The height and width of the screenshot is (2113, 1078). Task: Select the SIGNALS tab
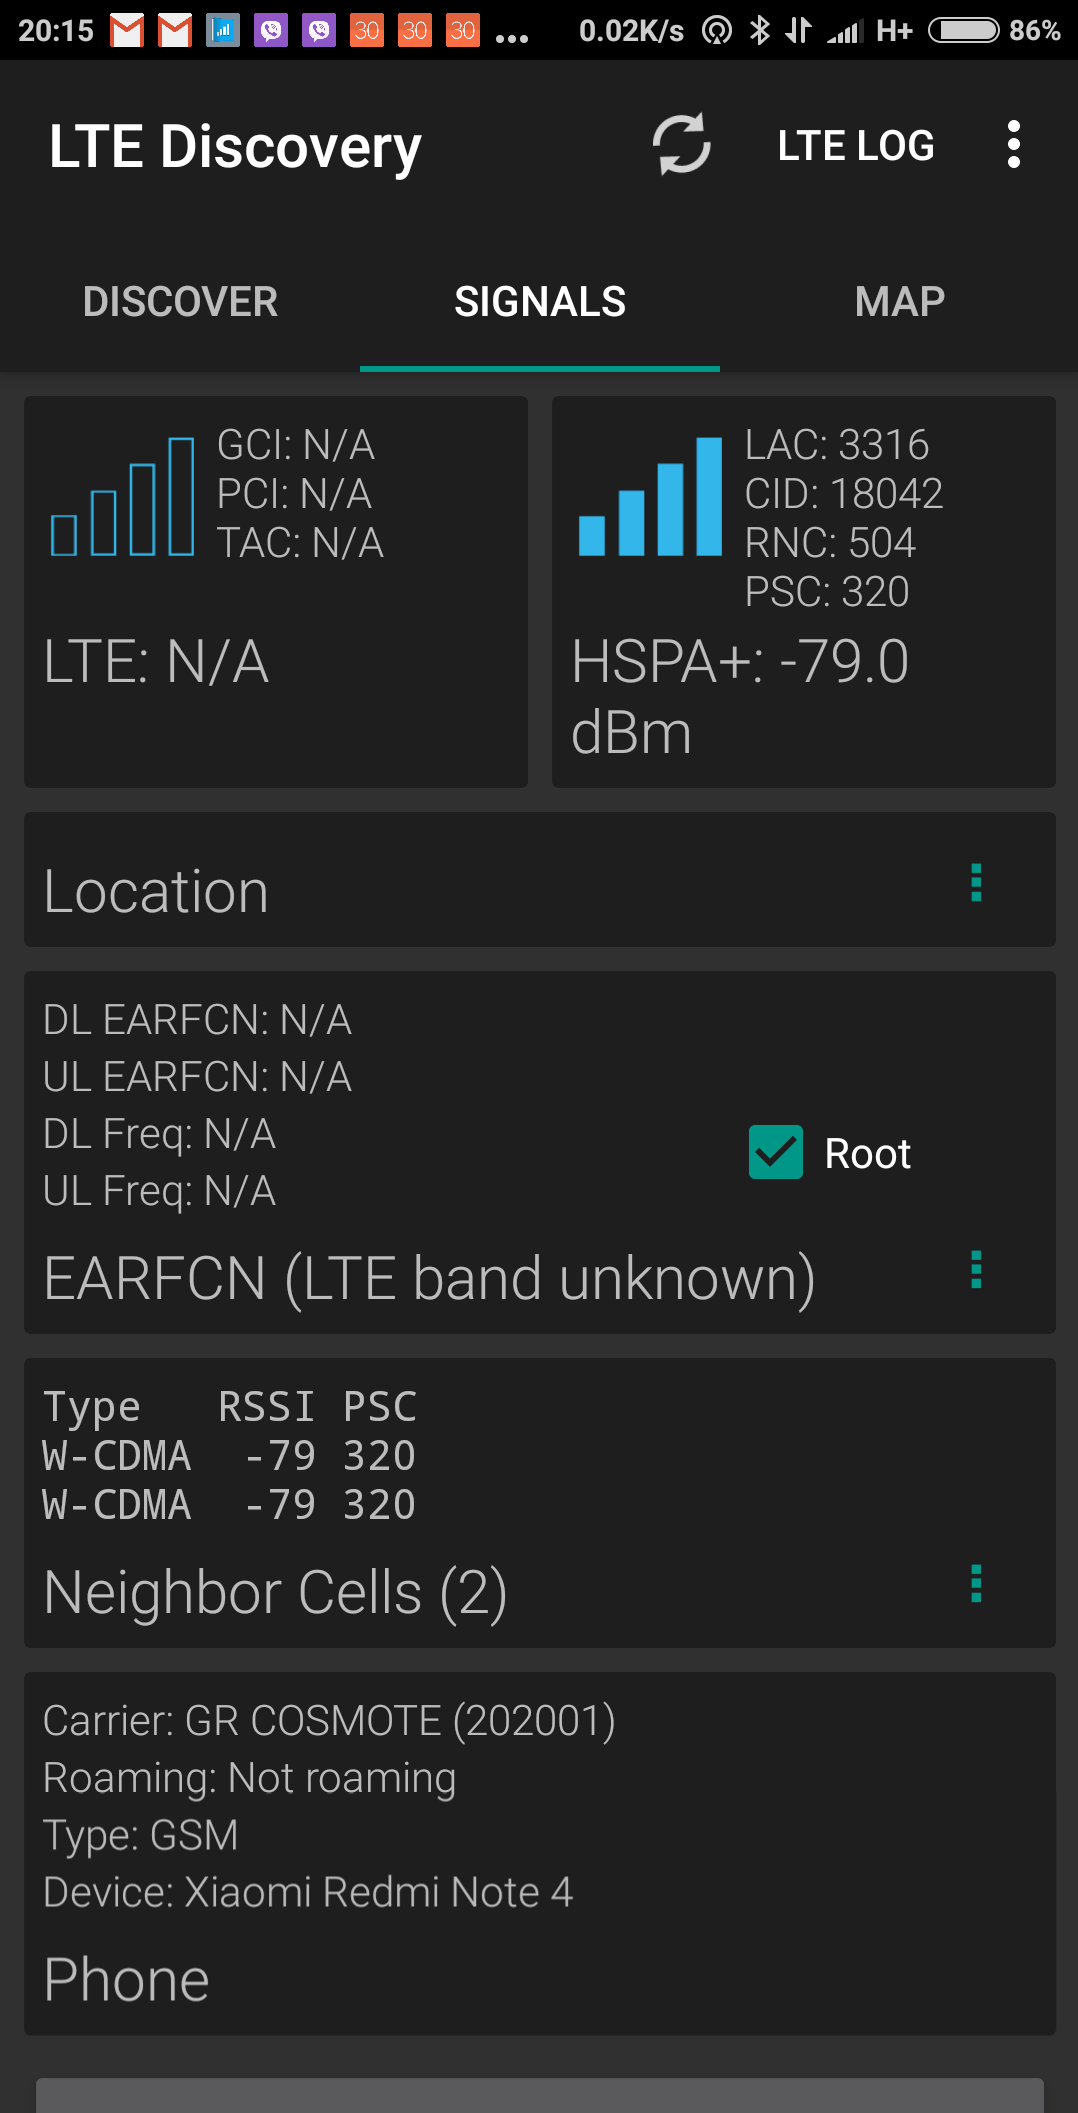(540, 302)
